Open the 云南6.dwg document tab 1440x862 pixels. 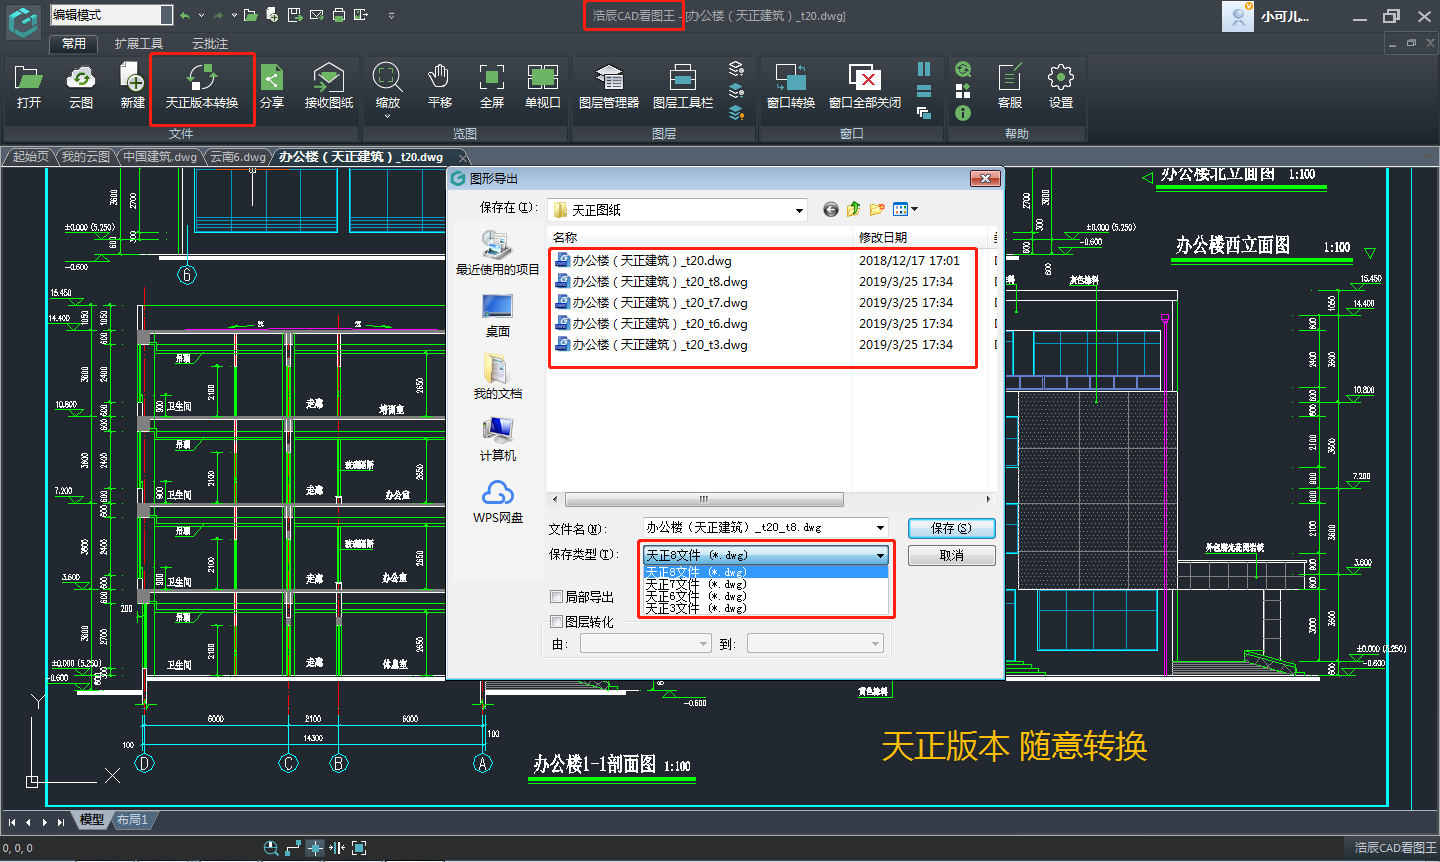coord(238,157)
